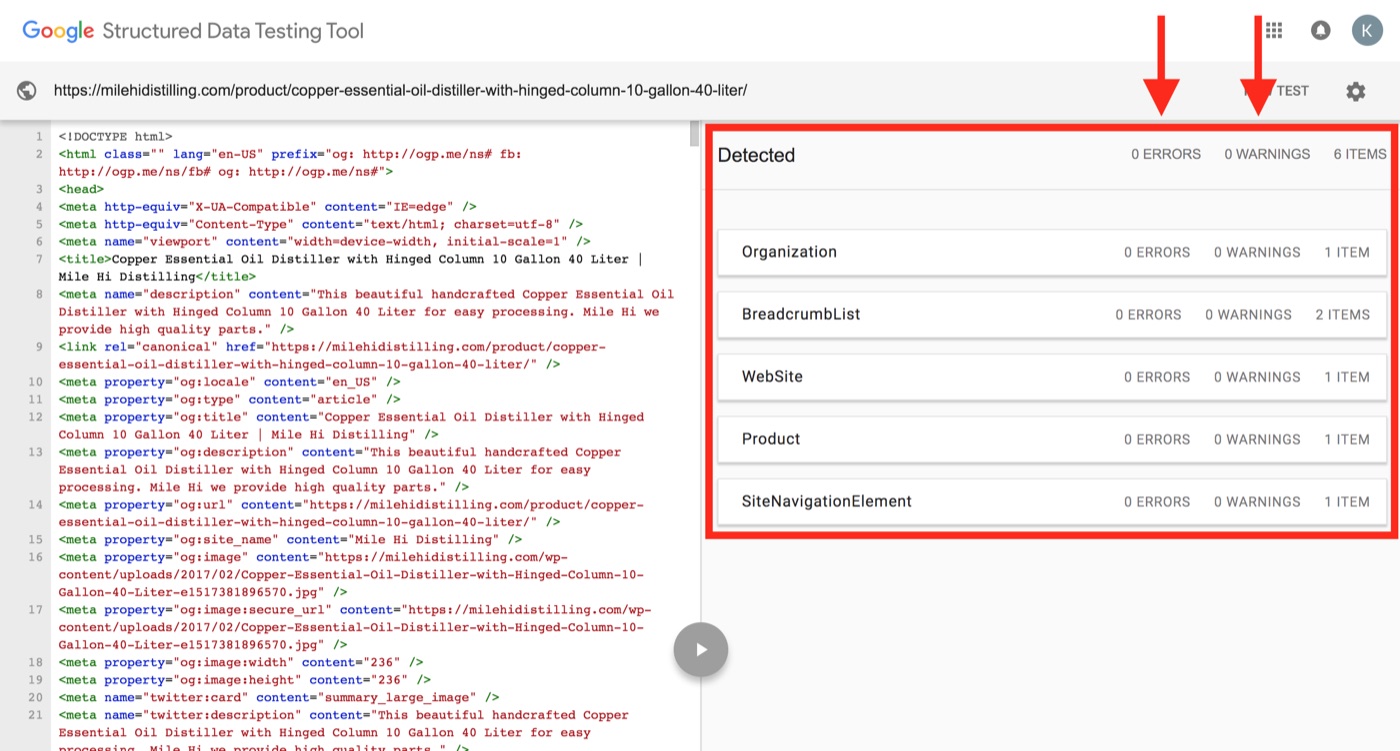Click code line number 9
The width and height of the screenshot is (1400, 751).
[38, 347]
